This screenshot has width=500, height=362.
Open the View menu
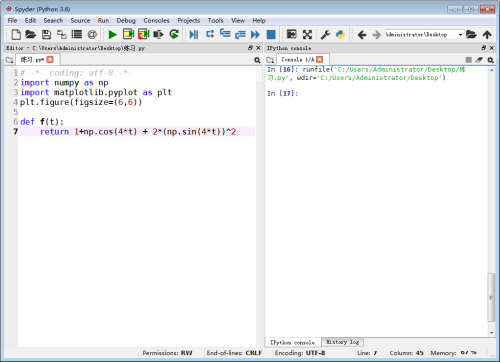coord(238,21)
